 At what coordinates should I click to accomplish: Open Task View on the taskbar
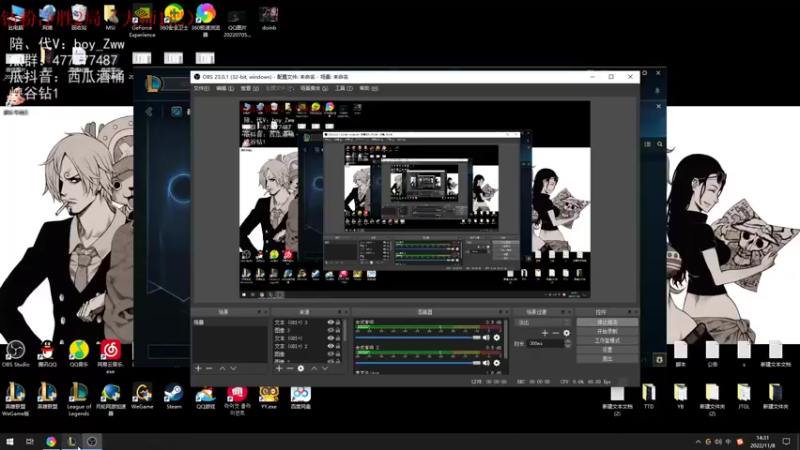(30, 442)
